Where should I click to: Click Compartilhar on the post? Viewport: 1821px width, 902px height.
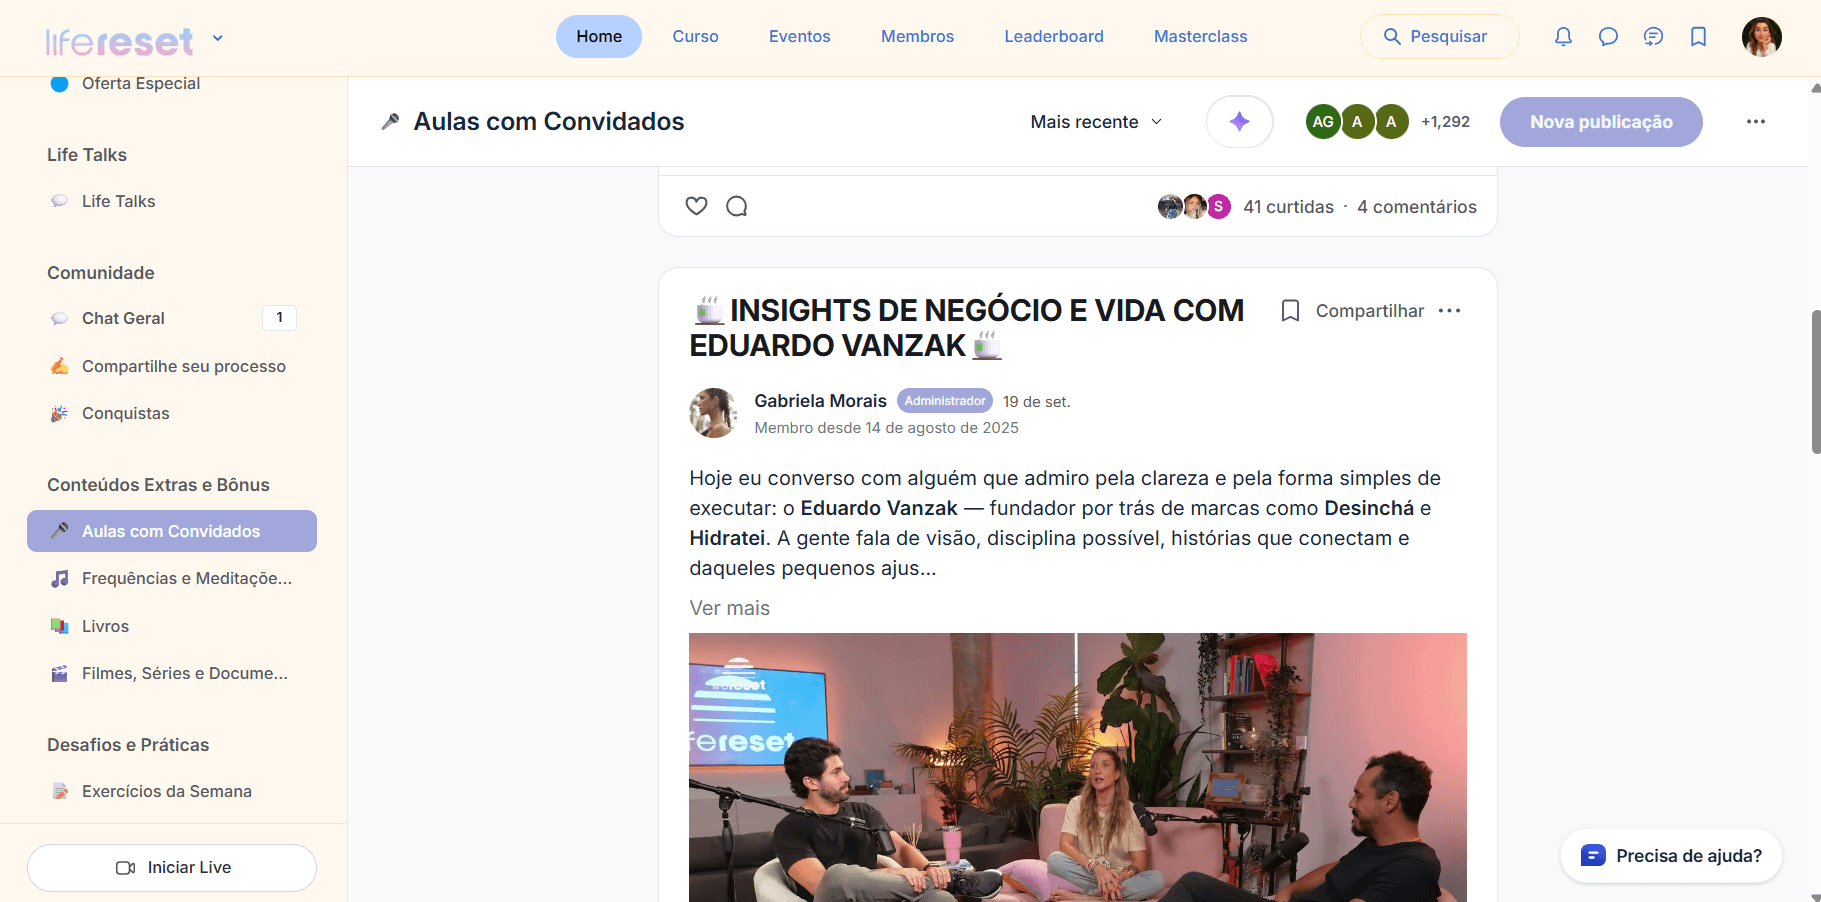pos(1369,311)
